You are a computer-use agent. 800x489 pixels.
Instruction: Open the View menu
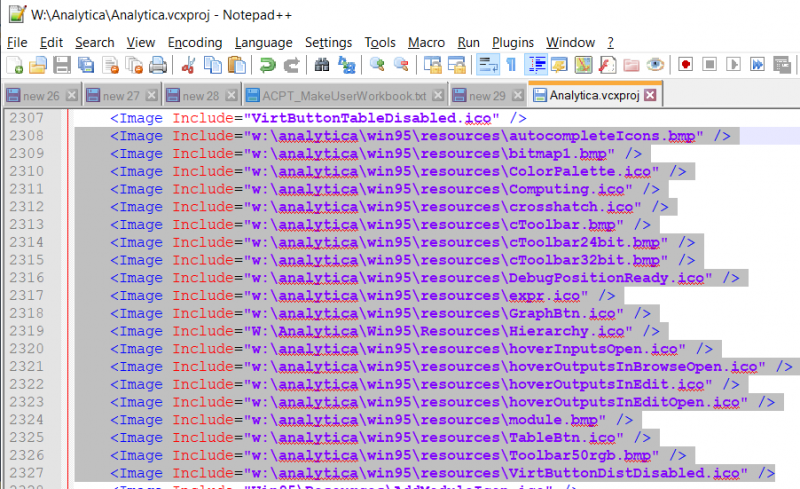(x=141, y=42)
